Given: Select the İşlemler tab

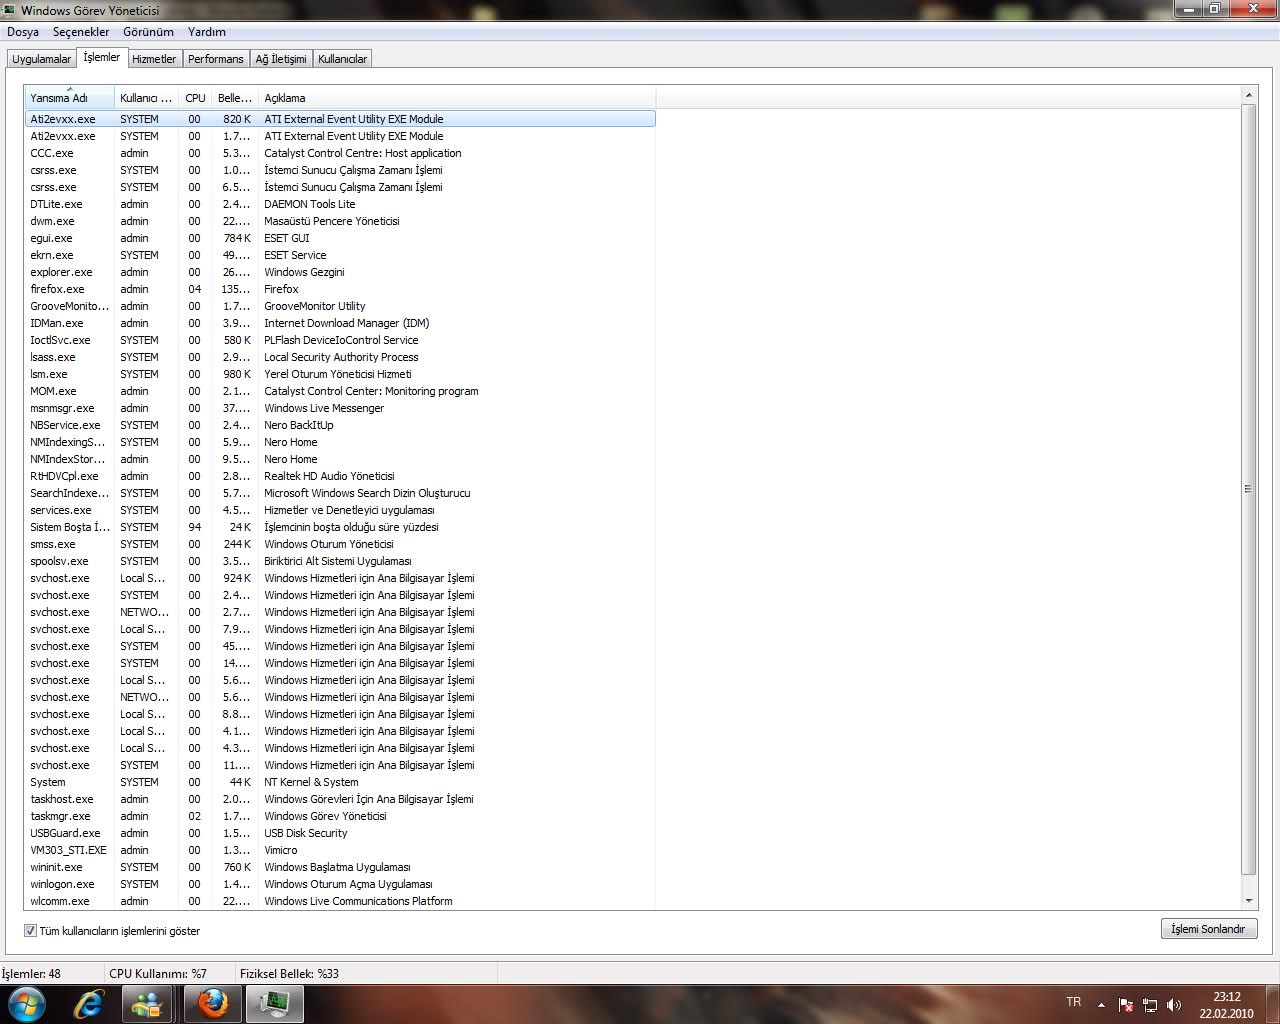Looking at the screenshot, I should pos(101,57).
